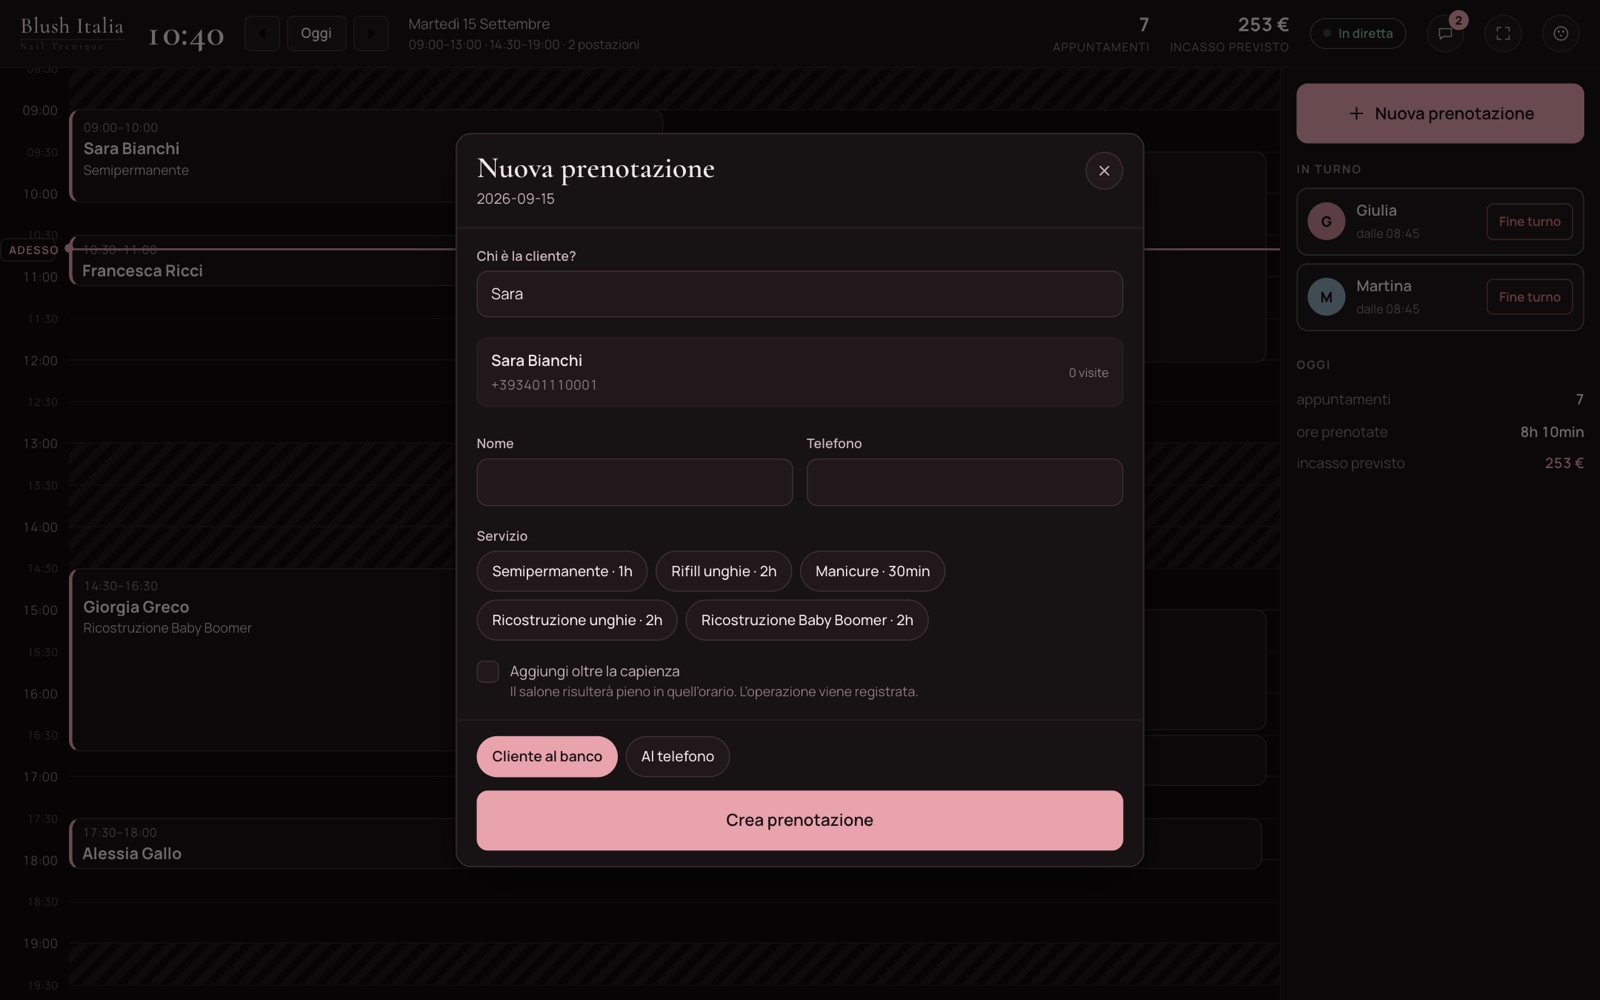Viewport: 1600px width, 1000px height.
Task: Click Giulia's avatar G
Action: 1326,222
